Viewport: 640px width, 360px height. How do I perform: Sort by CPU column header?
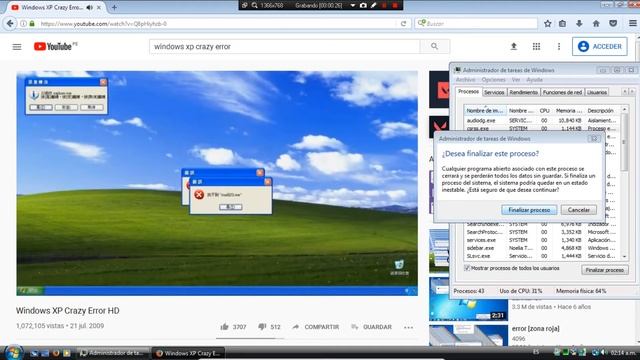pyautogui.click(x=544, y=111)
